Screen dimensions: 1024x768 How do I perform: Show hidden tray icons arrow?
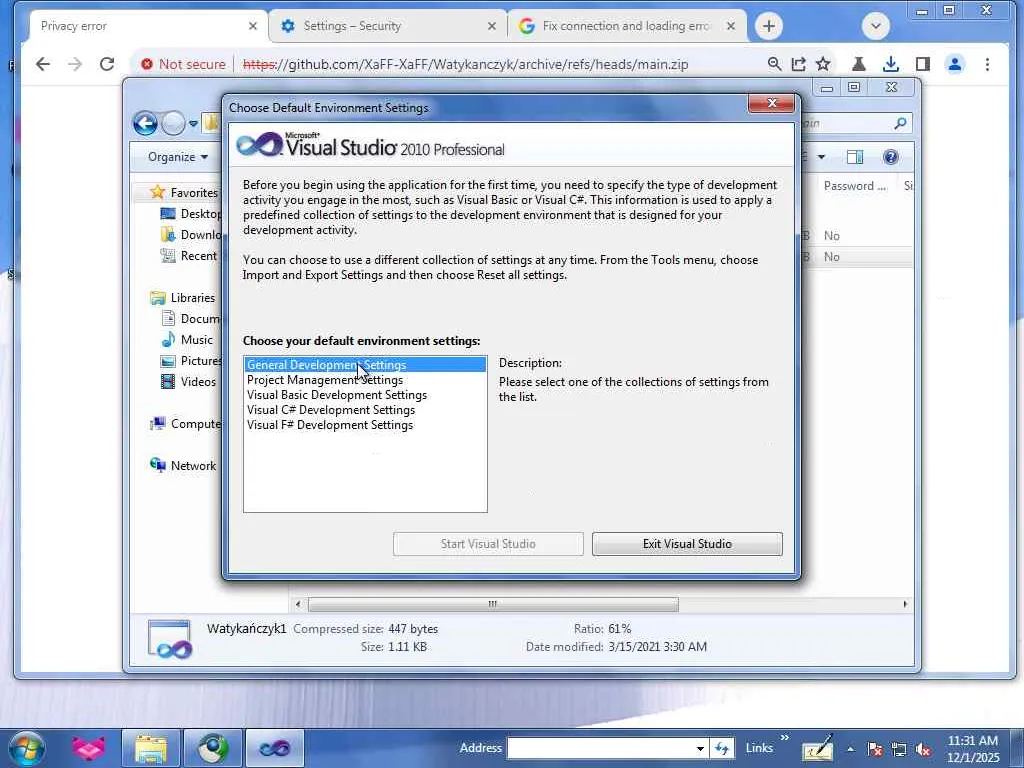pos(850,749)
